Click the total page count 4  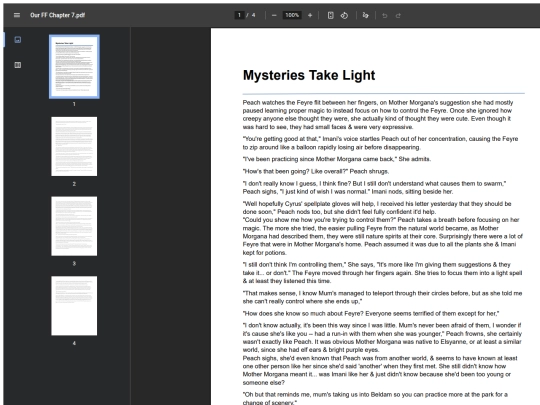253,15
